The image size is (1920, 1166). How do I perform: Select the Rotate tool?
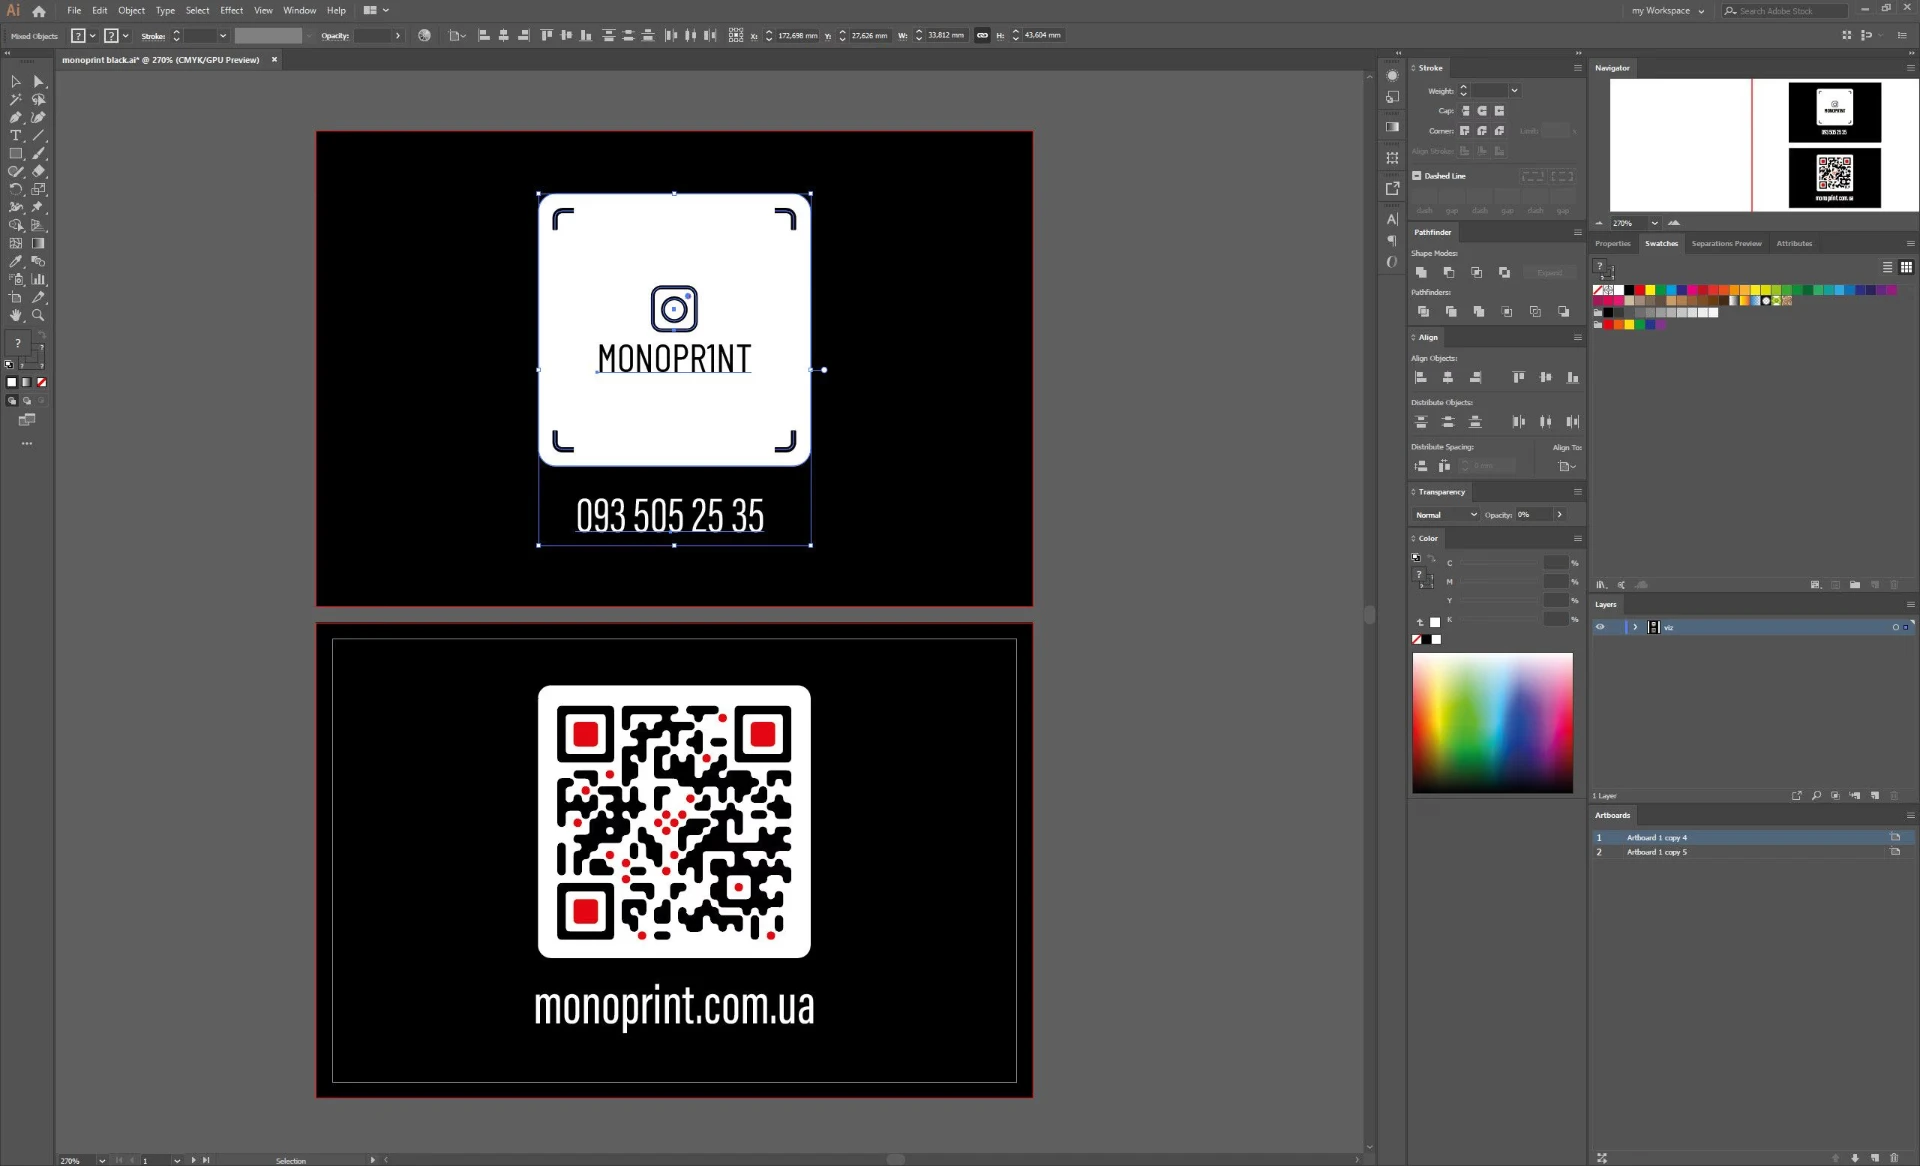tap(16, 190)
